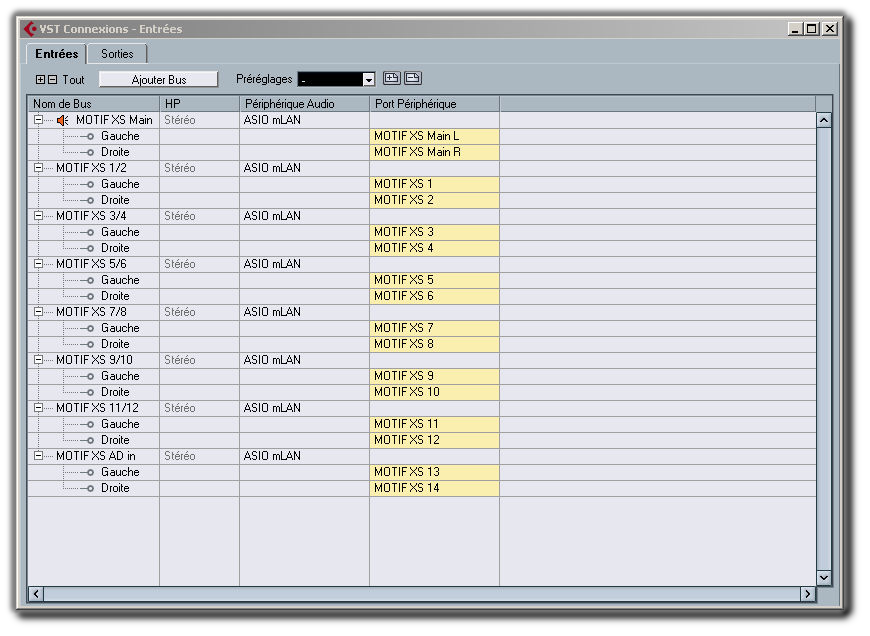Click the Port Périphérique column header
This screenshot has width=870, height=636.
[x=433, y=104]
